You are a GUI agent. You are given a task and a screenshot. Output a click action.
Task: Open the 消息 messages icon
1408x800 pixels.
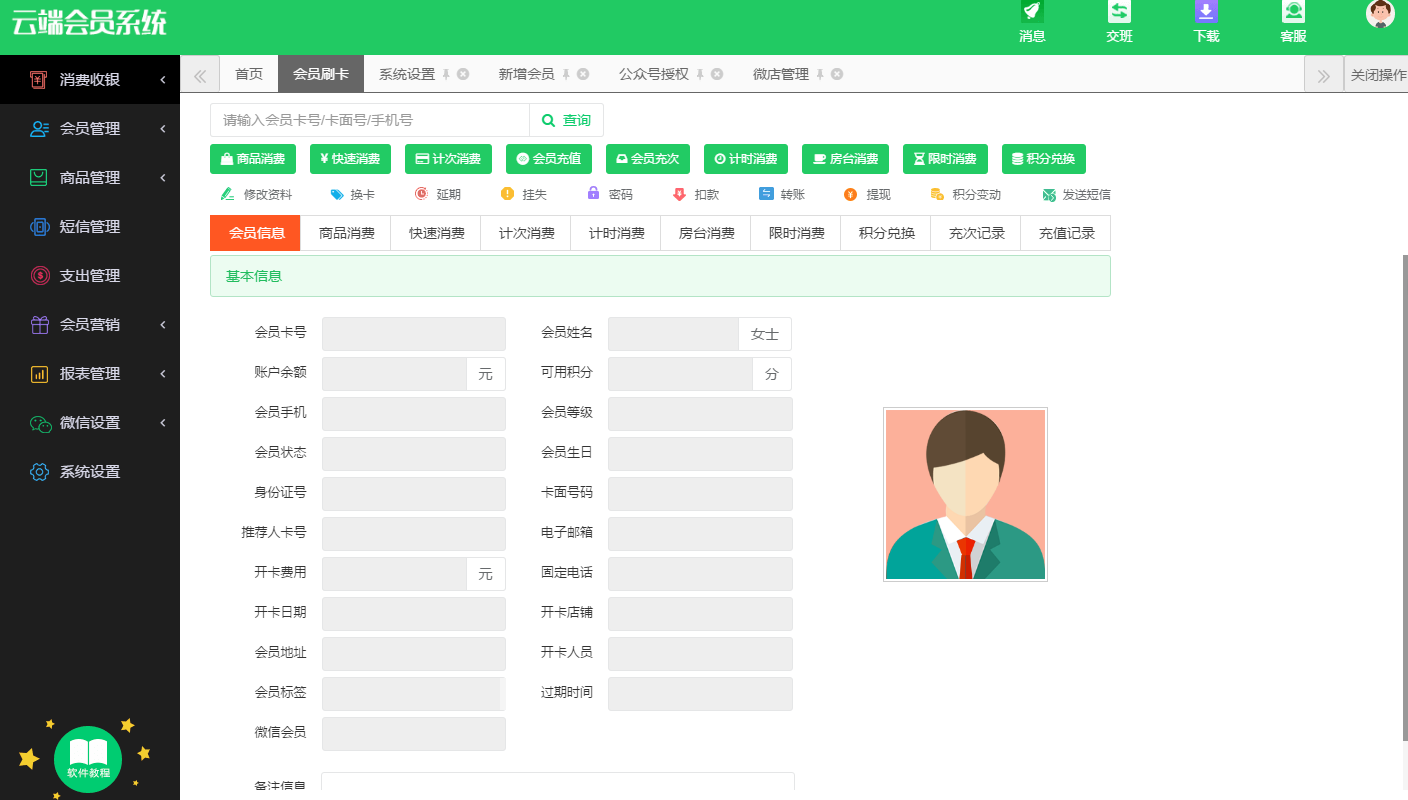click(x=1032, y=12)
